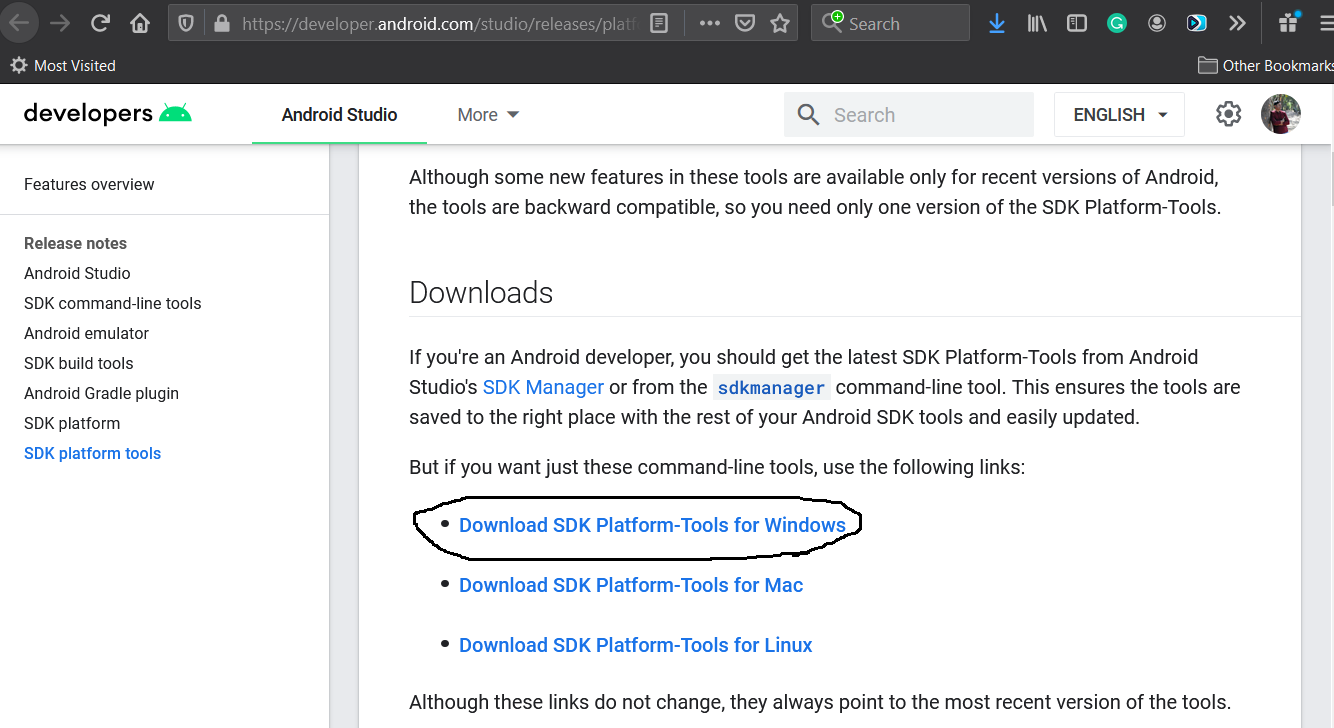Click the site search magnifier icon
The width and height of the screenshot is (1334, 728).
pos(808,115)
